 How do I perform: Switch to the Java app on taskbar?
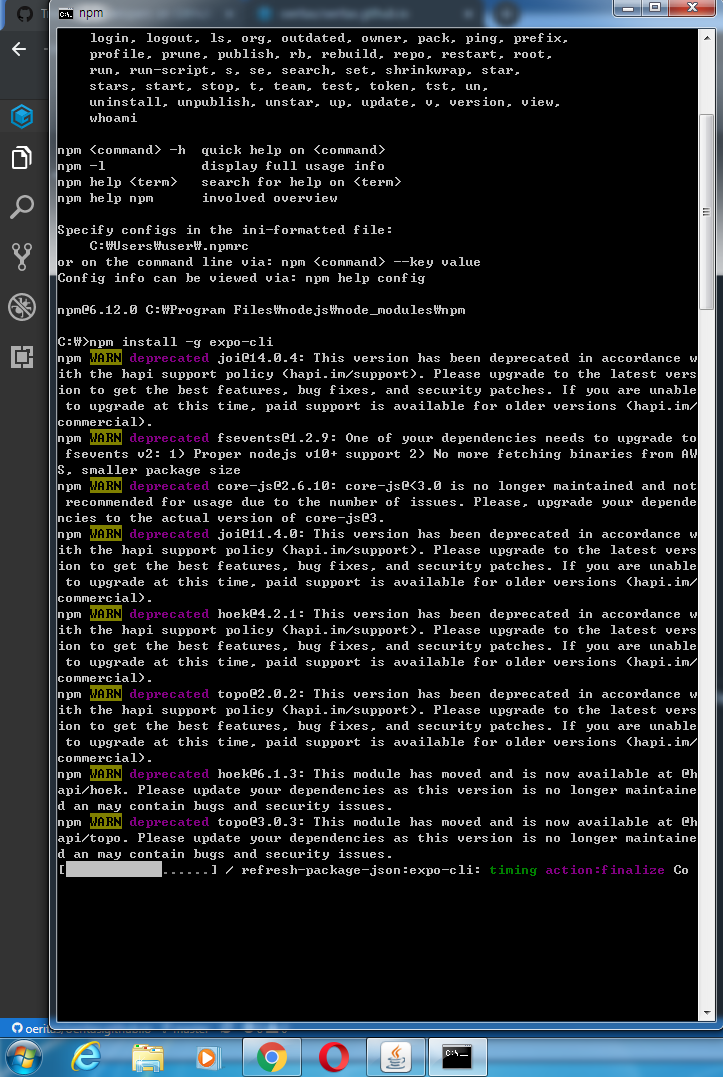click(x=395, y=1057)
